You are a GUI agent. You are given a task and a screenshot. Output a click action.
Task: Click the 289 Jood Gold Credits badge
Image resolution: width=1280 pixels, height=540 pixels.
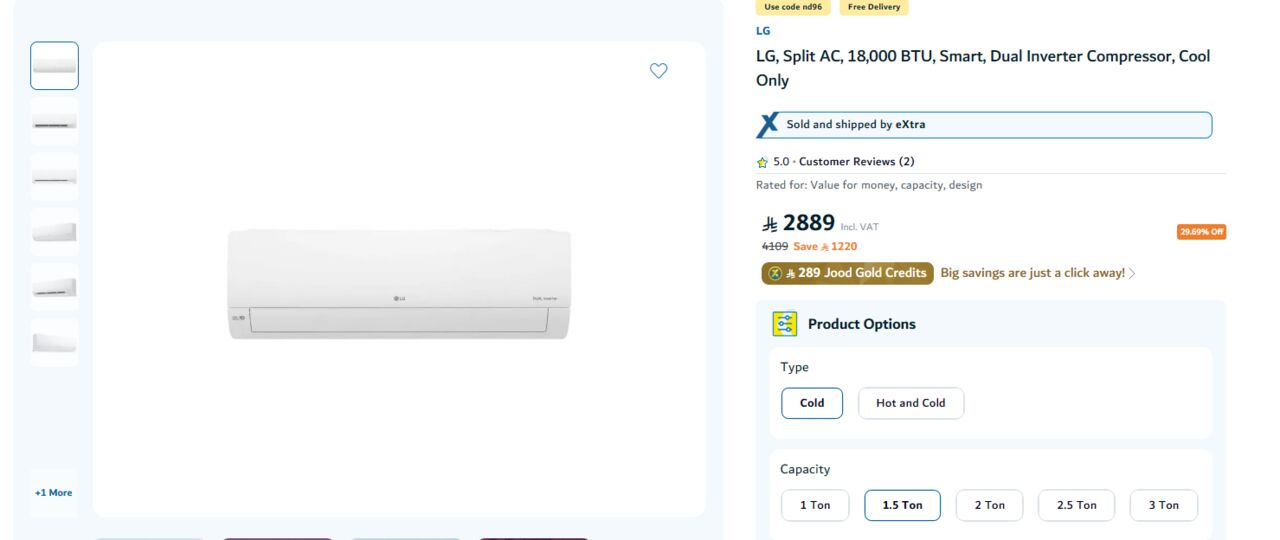coord(847,273)
